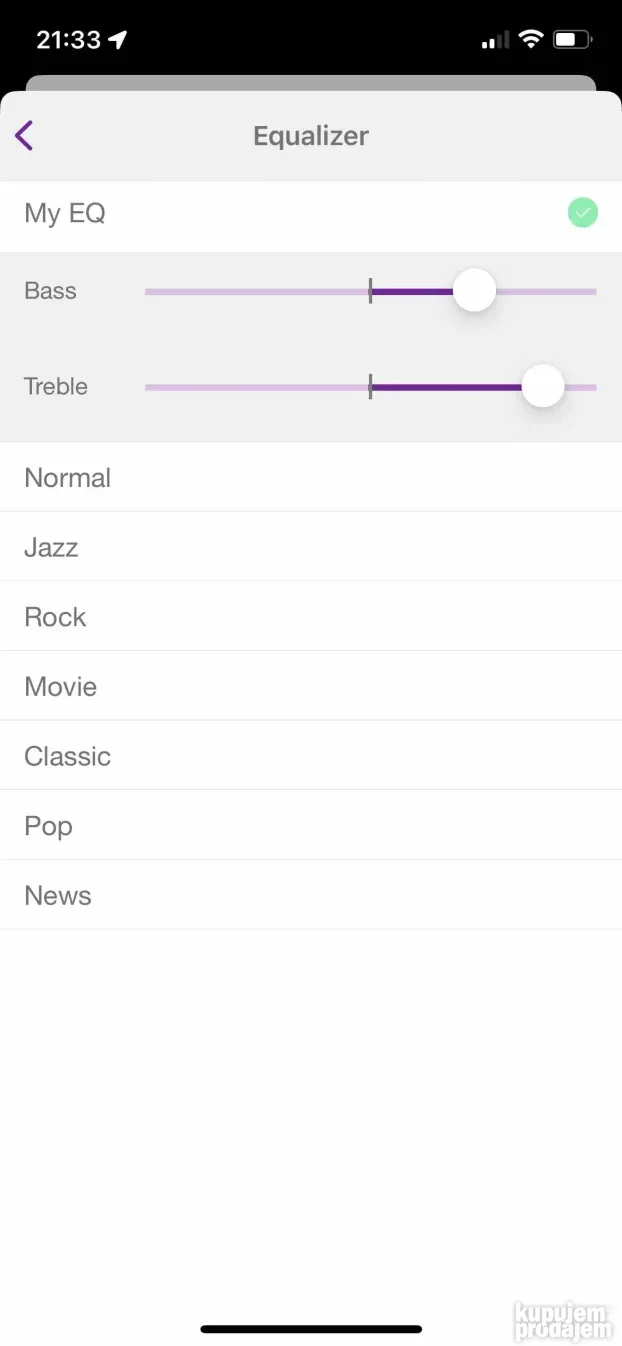This screenshot has width=622, height=1346.
Task: Tap the green My EQ checkmark
Action: coord(583,213)
